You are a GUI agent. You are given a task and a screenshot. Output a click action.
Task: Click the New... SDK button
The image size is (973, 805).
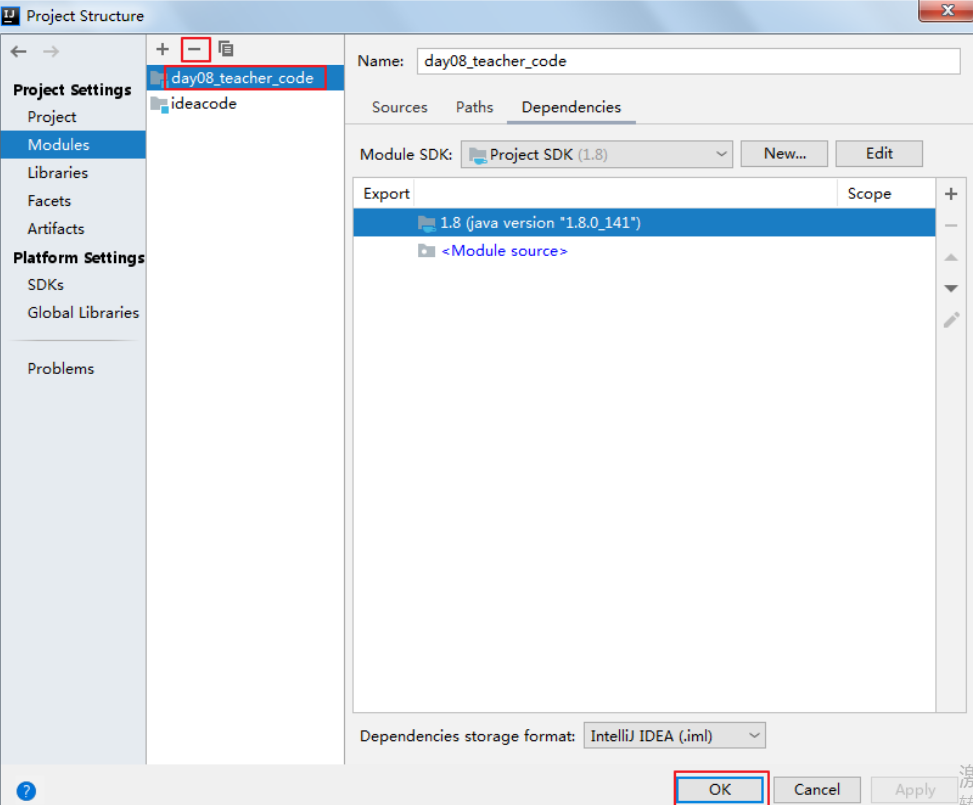click(784, 154)
